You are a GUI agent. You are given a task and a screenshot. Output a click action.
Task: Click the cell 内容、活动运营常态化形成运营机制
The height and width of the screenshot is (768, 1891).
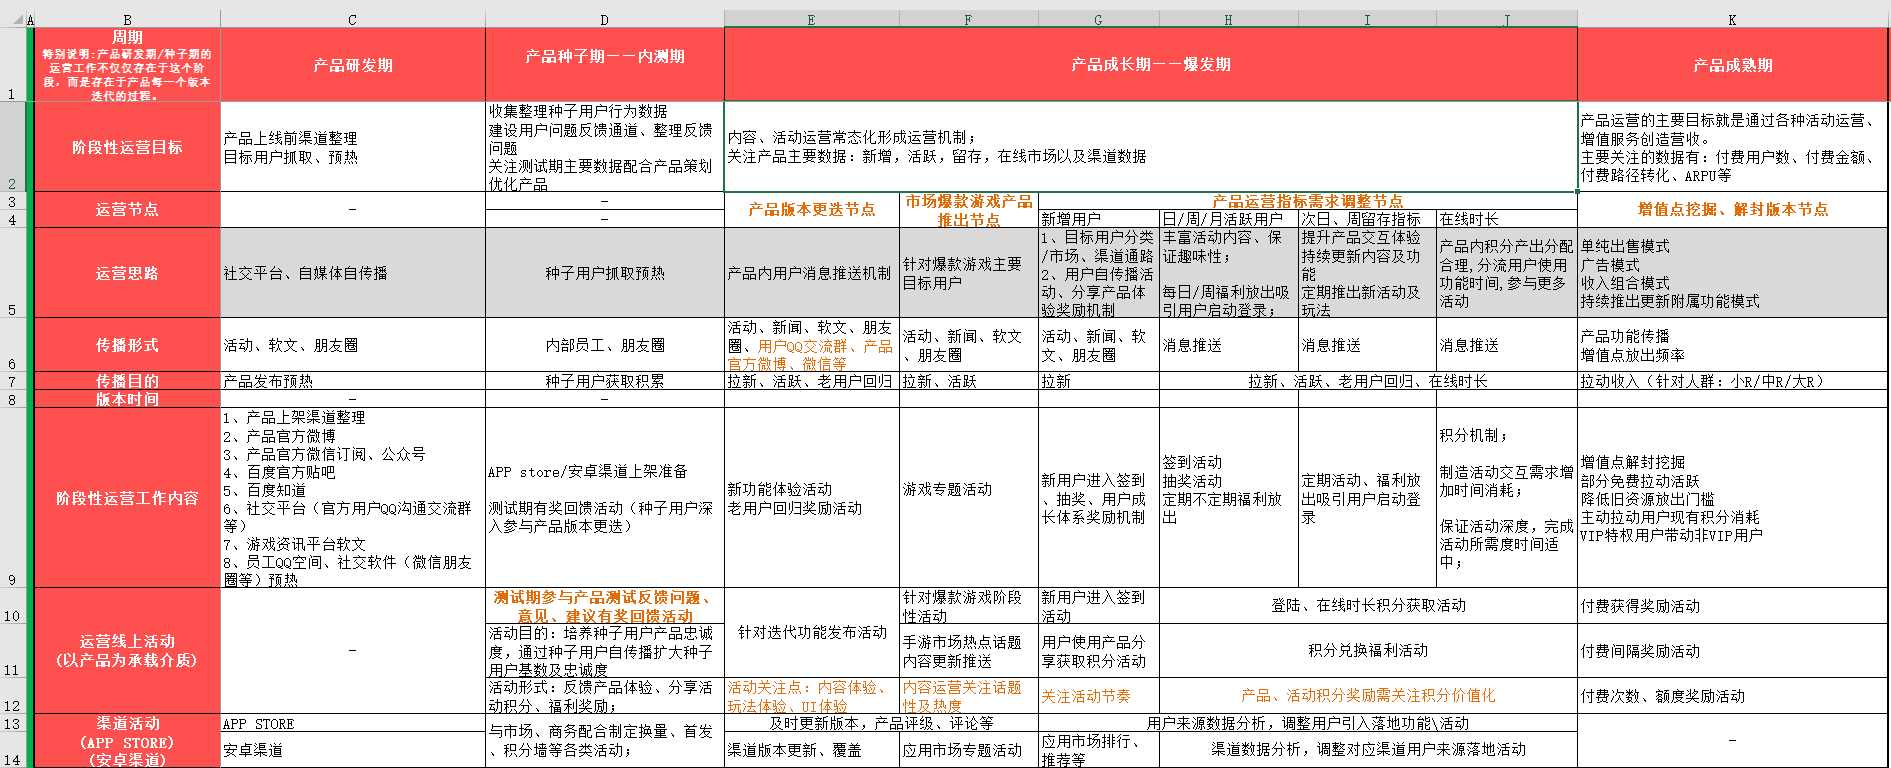1150,147
